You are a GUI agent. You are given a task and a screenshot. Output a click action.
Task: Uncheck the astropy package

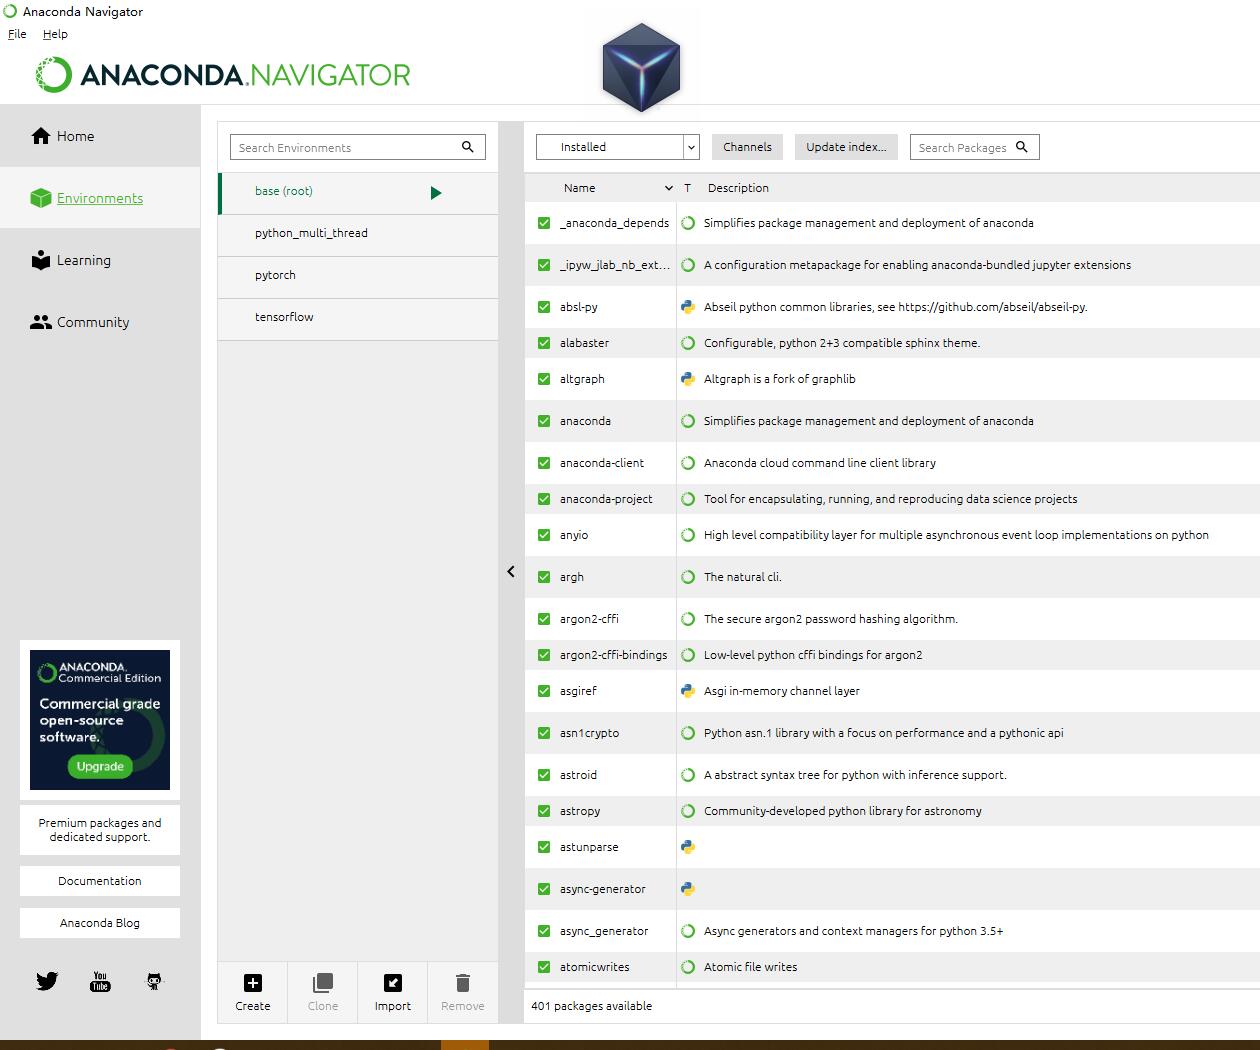coord(543,811)
